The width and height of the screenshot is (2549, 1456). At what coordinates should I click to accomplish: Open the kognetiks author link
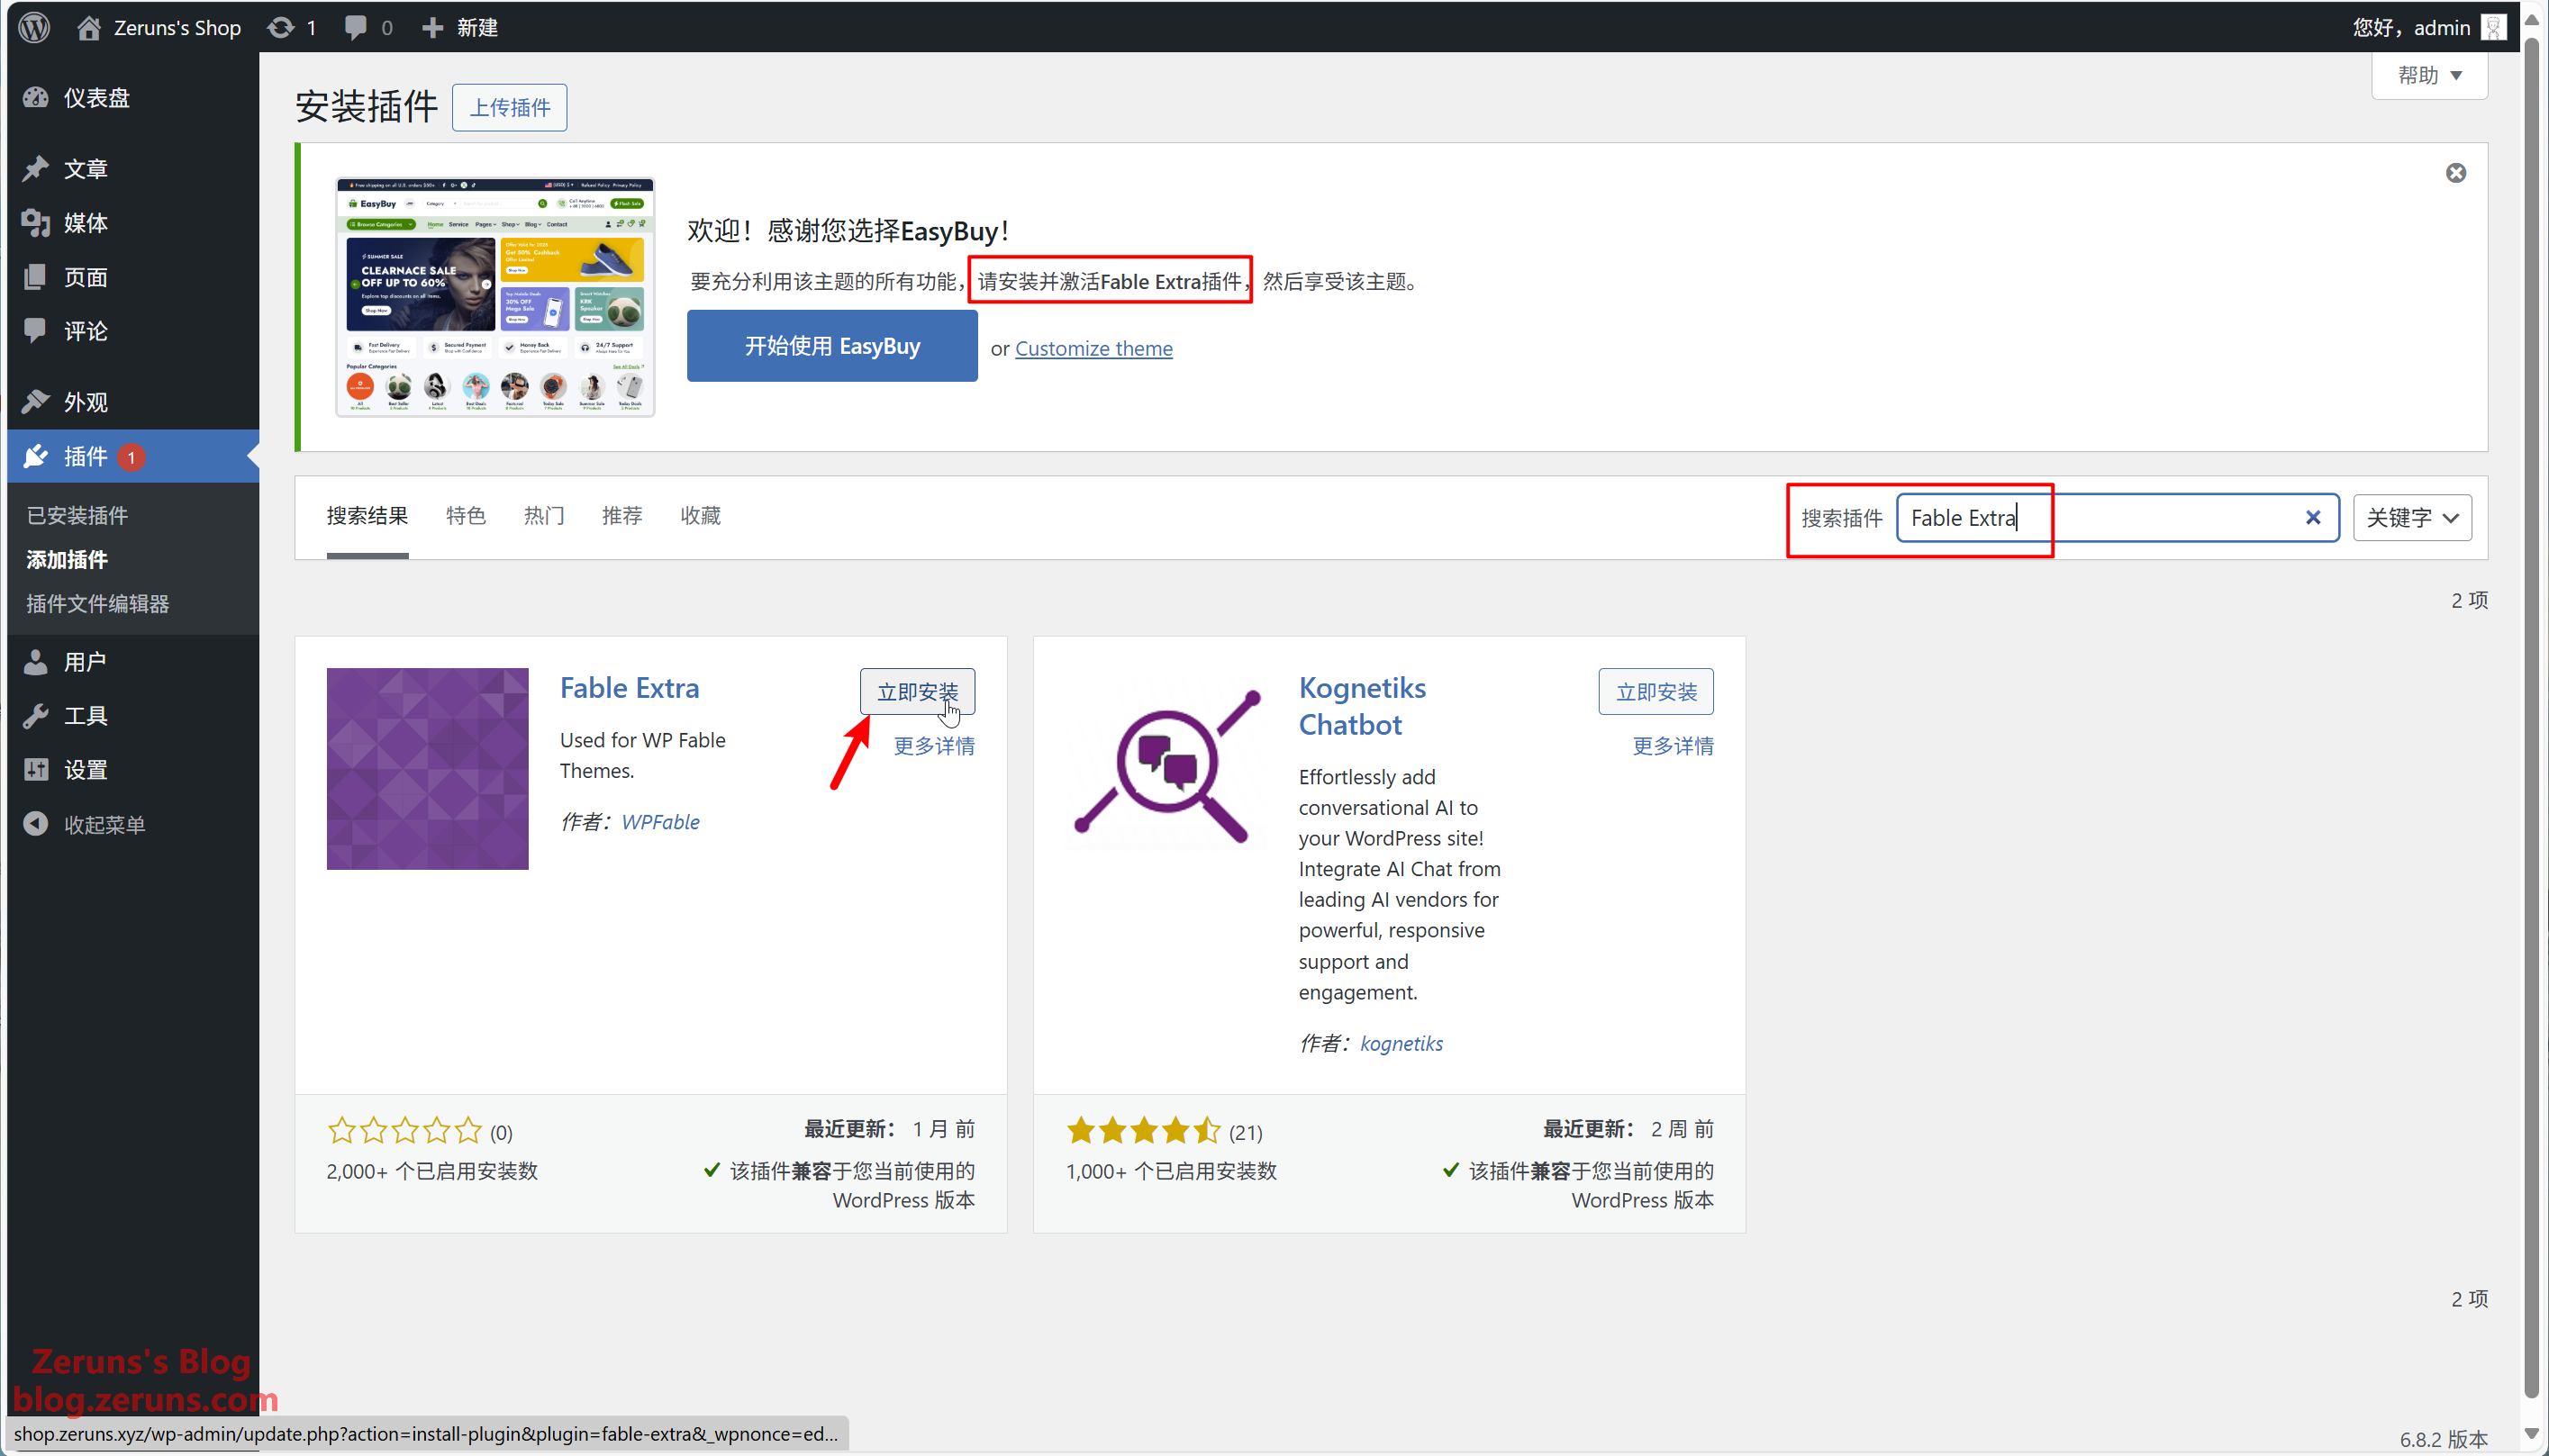1401,1044
